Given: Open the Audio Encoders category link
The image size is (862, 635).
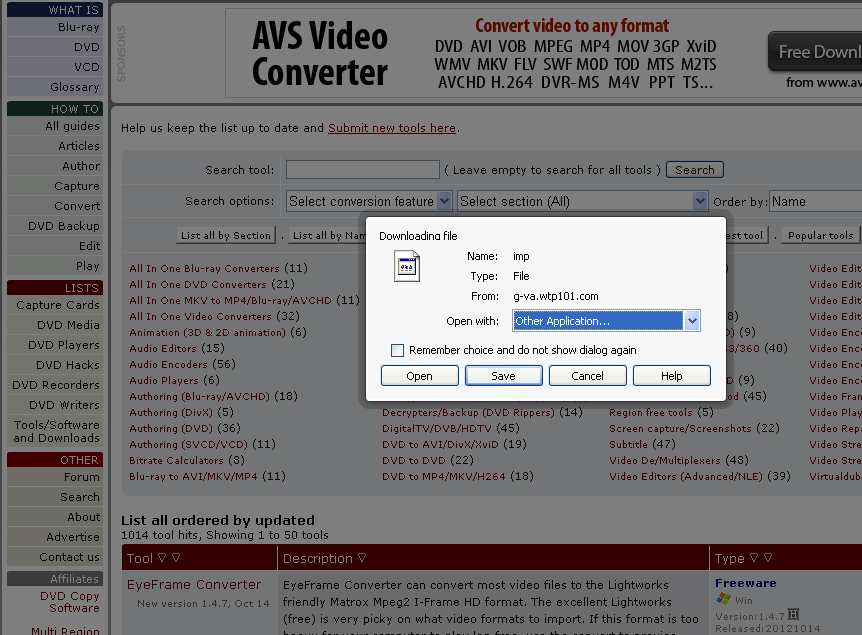Looking at the screenshot, I should pos(168,364).
